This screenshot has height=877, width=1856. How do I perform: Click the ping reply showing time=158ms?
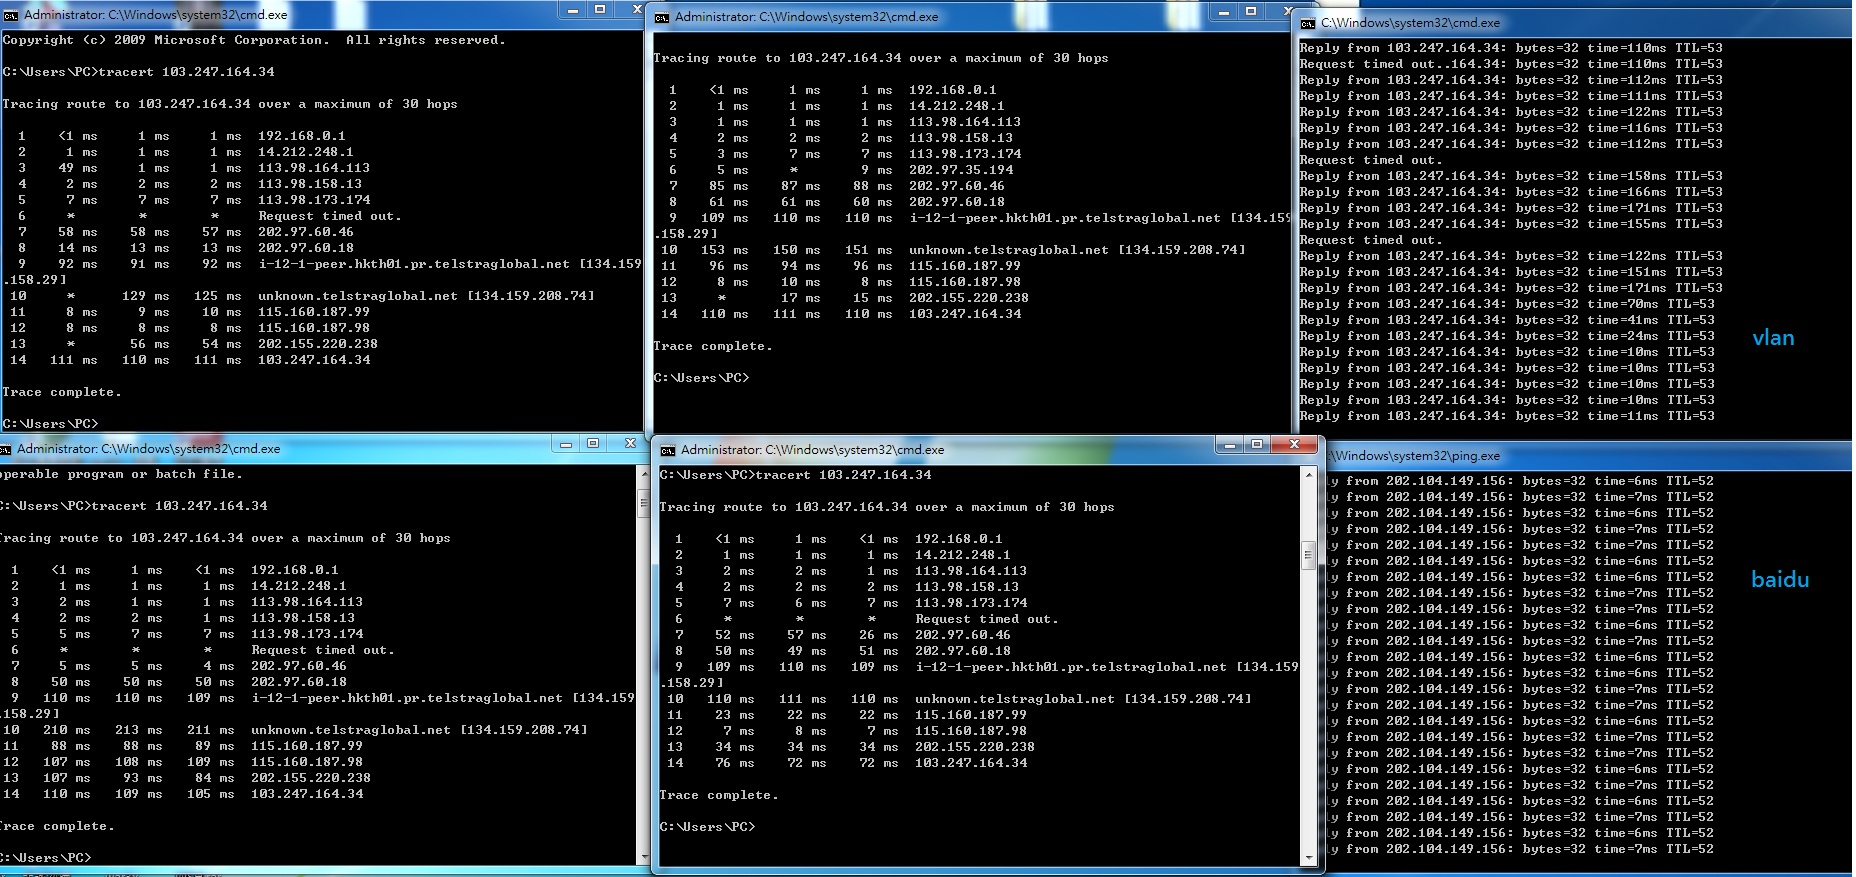[x=1511, y=176]
